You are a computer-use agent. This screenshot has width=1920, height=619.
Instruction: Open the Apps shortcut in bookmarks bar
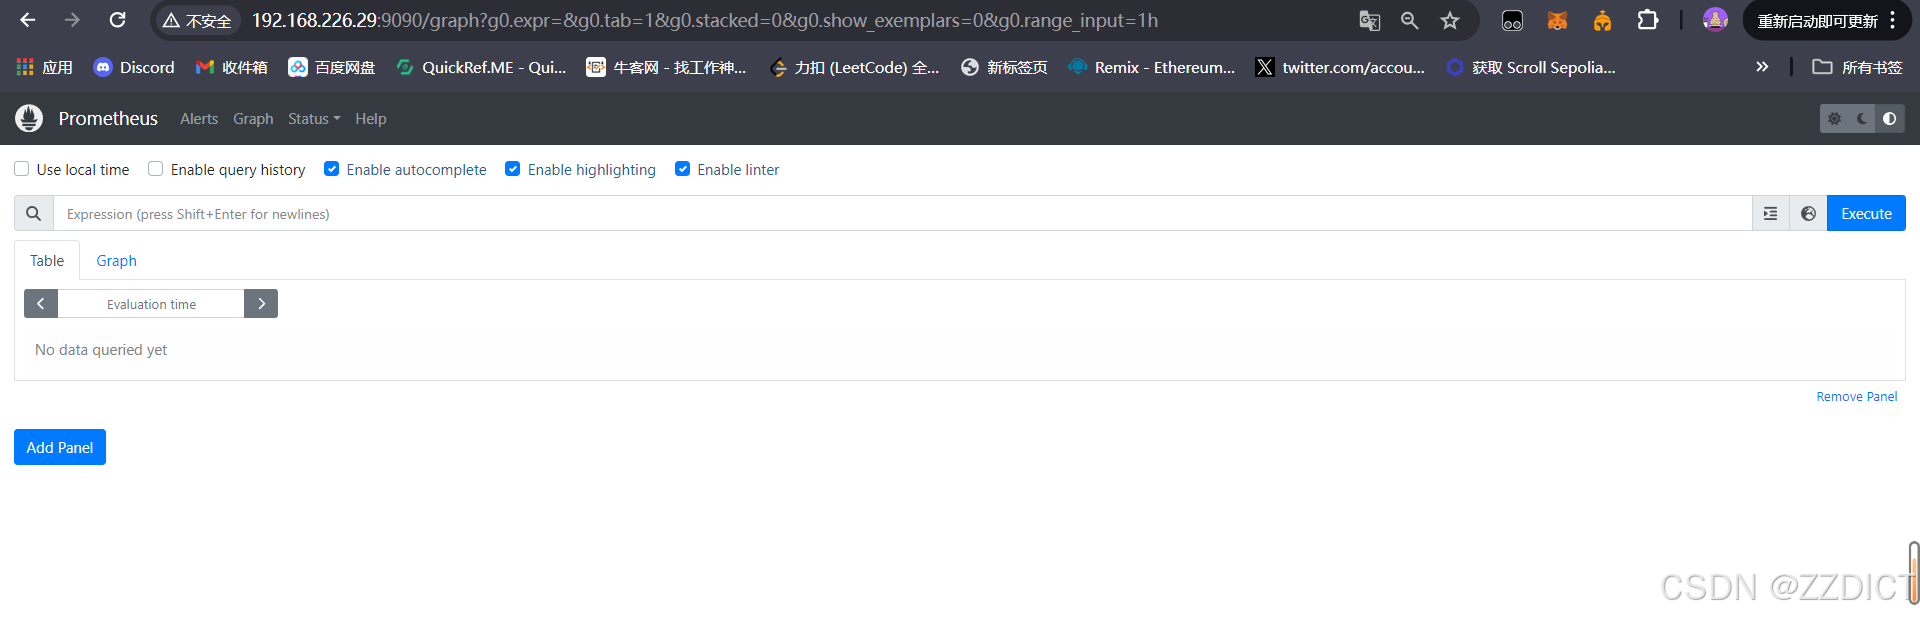pos(45,67)
